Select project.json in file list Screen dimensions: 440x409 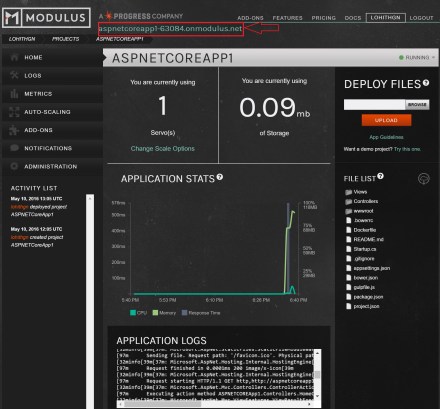click(363, 306)
